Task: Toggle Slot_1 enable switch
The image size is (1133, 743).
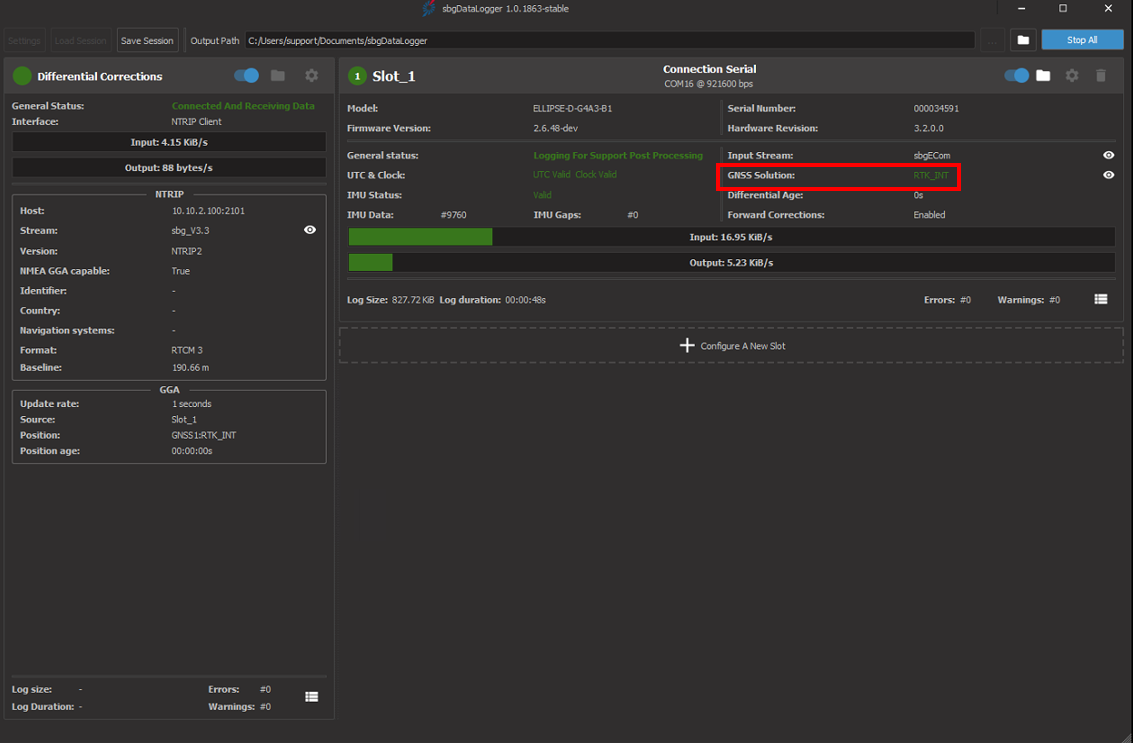Action: pyautogui.click(x=1016, y=76)
